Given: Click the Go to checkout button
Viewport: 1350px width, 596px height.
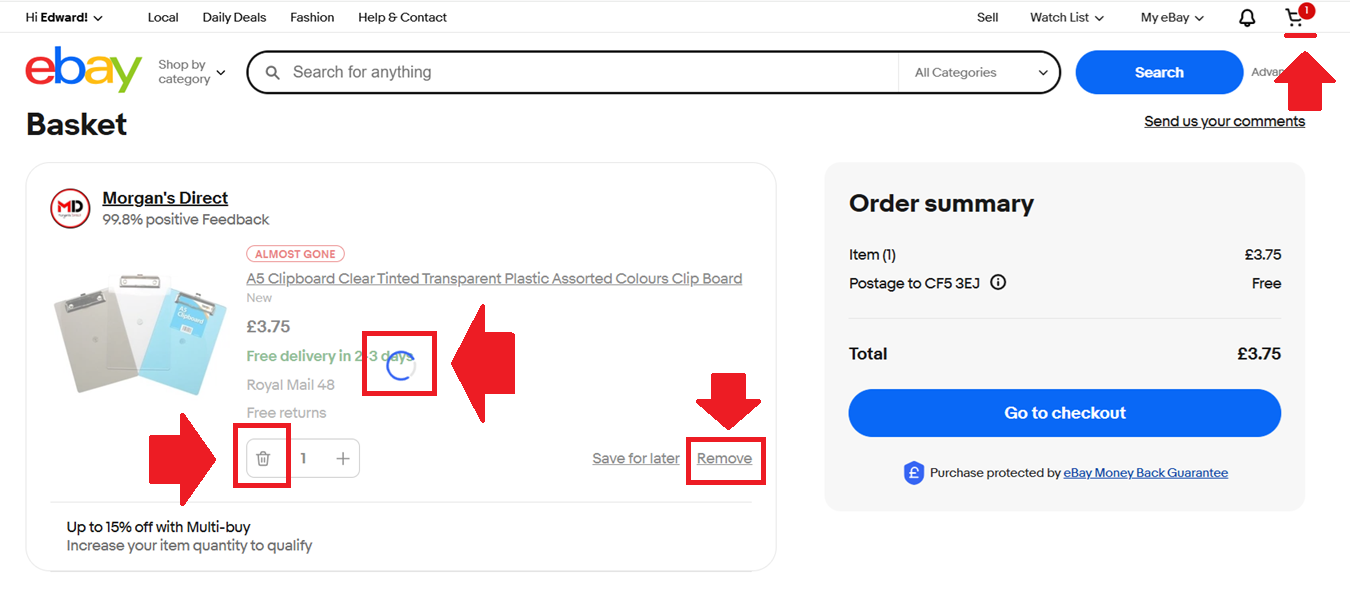Looking at the screenshot, I should click(x=1064, y=413).
